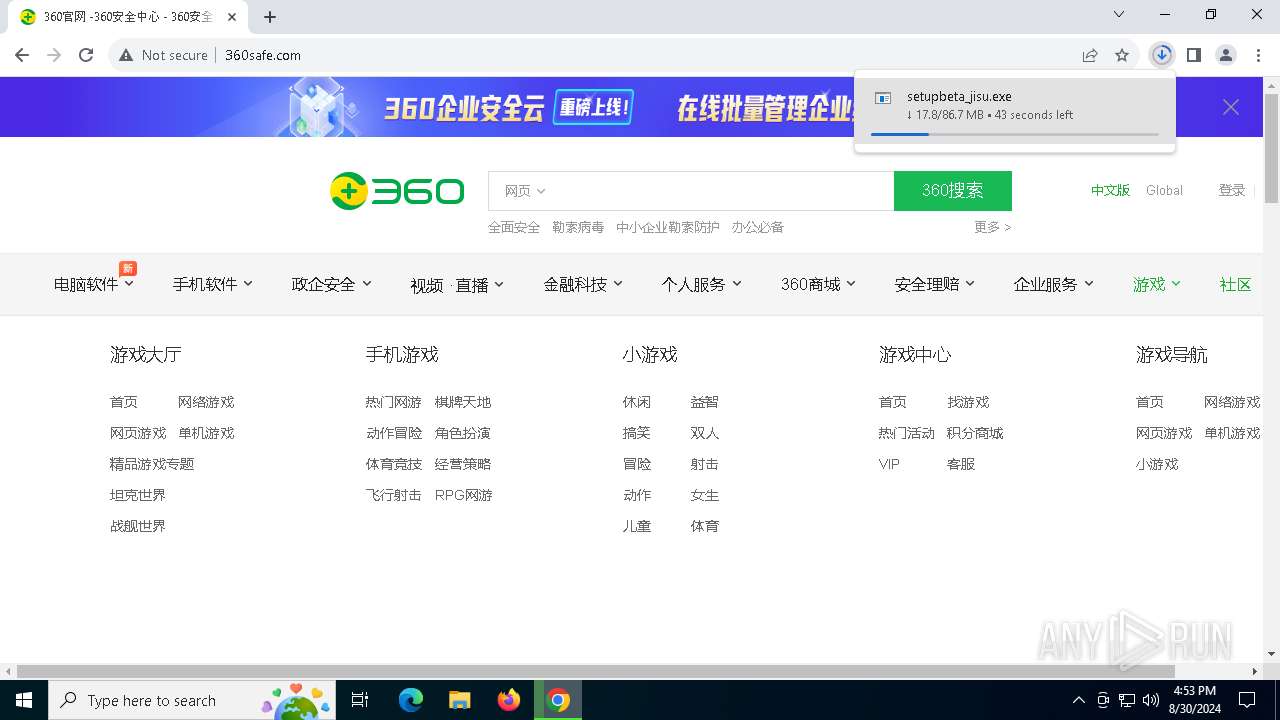Open Windows Start menu
Viewport: 1280px width, 720px height.
[23, 700]
